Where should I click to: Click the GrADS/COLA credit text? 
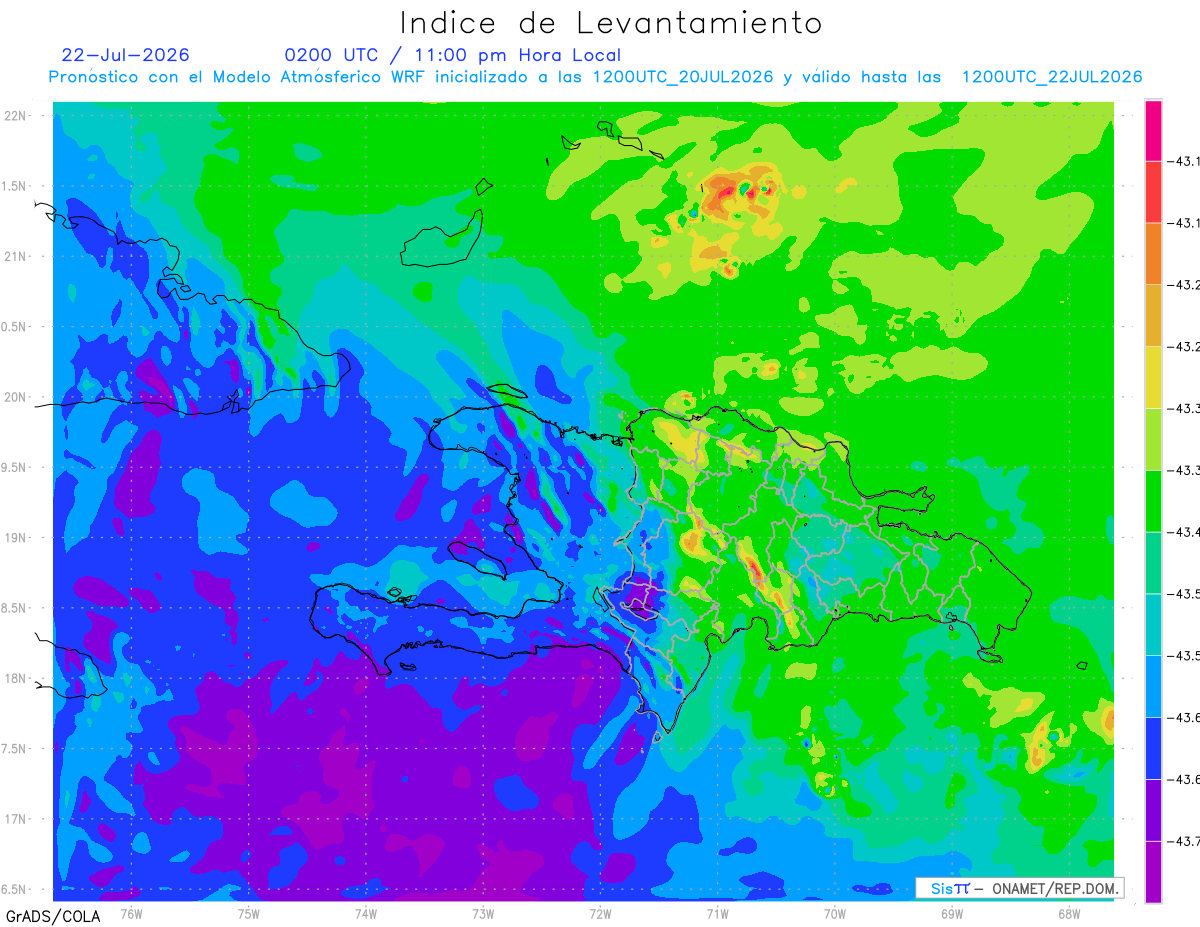[x=51, y=916]
